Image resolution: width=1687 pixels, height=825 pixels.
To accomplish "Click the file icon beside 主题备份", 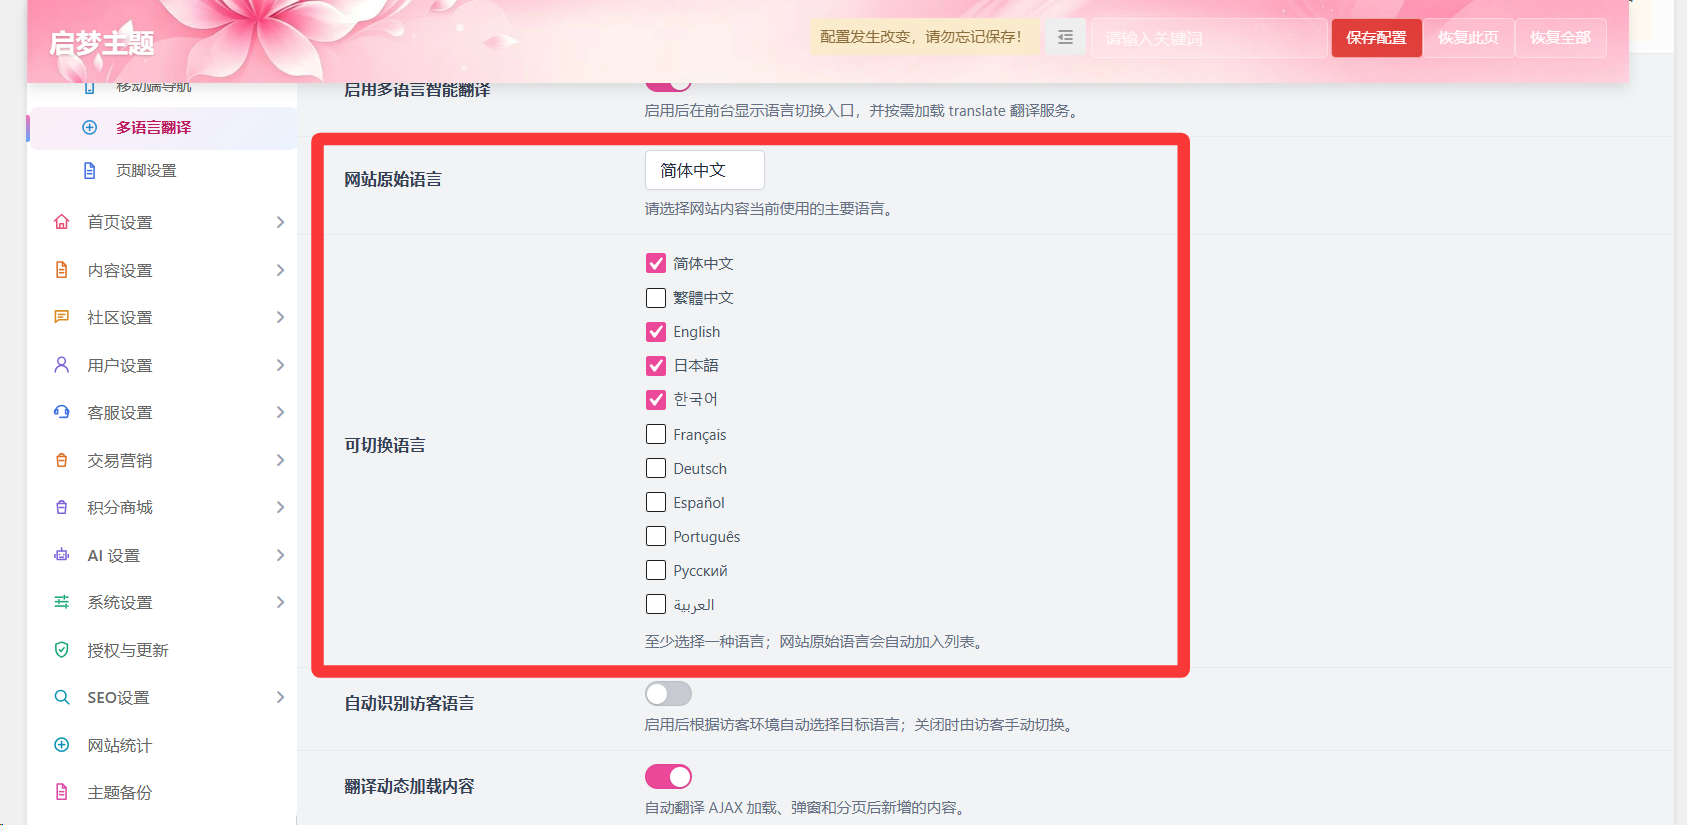I will tap(62, 792).
